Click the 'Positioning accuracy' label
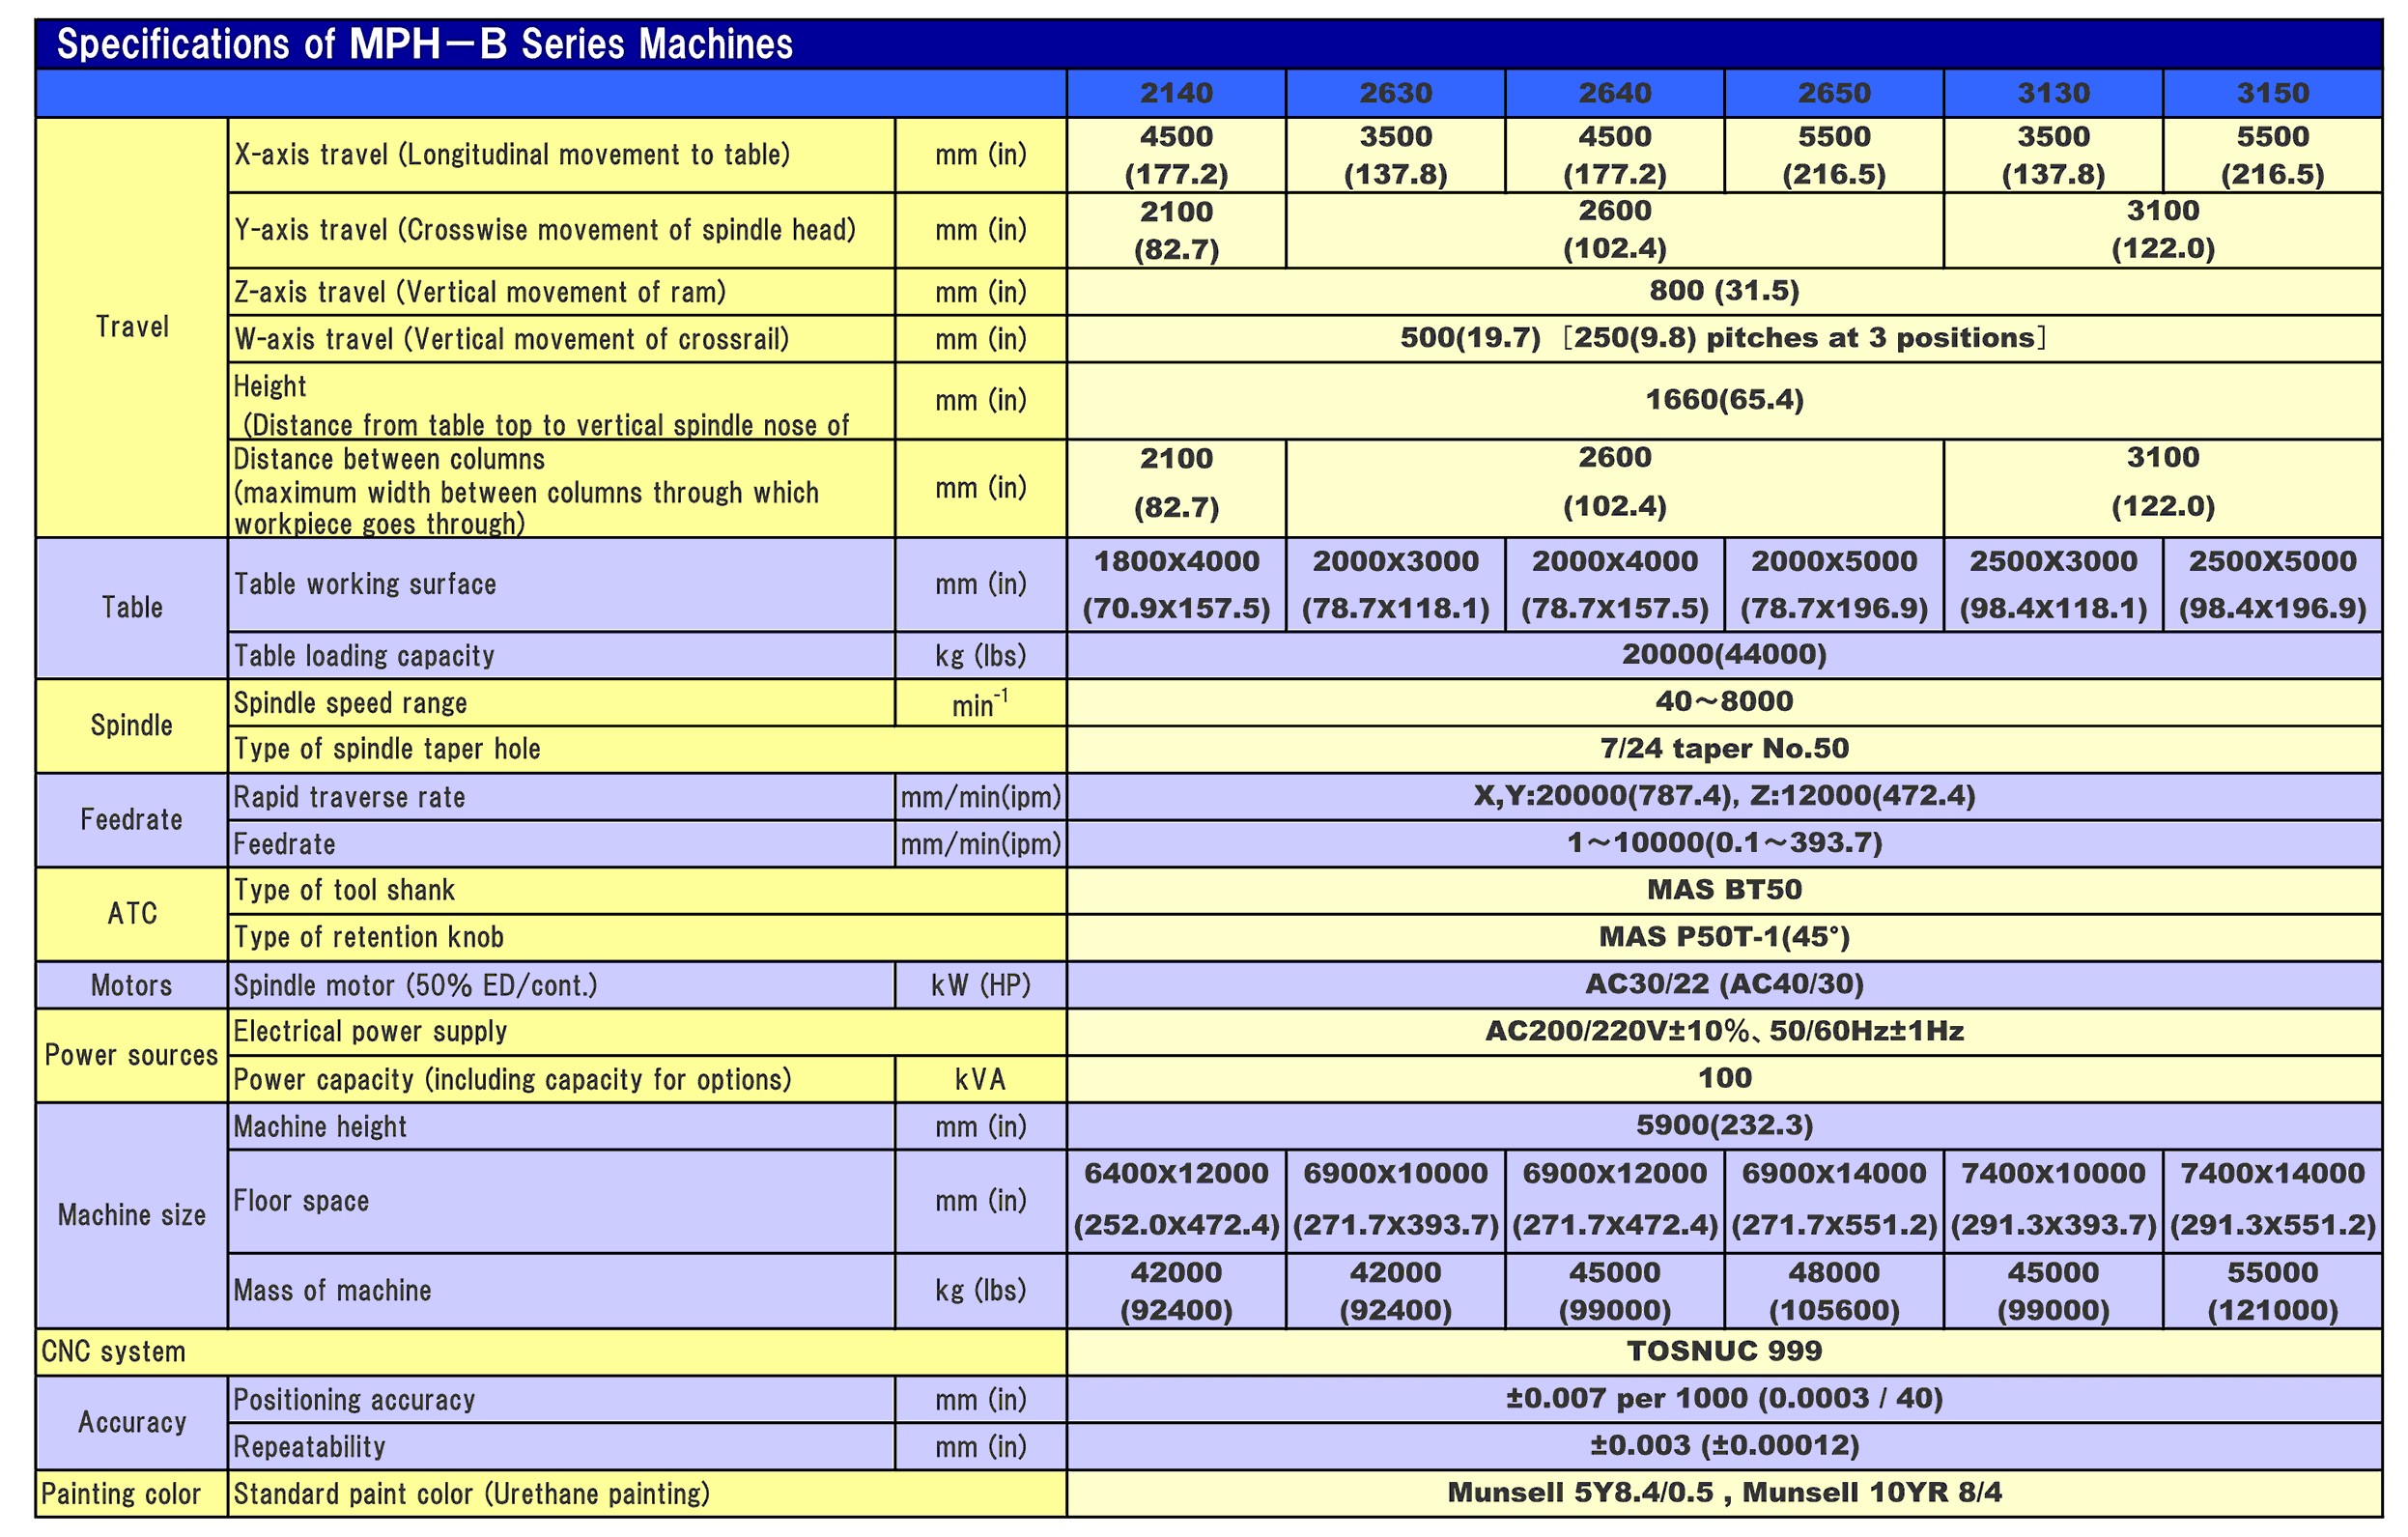 click(354, 1400)
